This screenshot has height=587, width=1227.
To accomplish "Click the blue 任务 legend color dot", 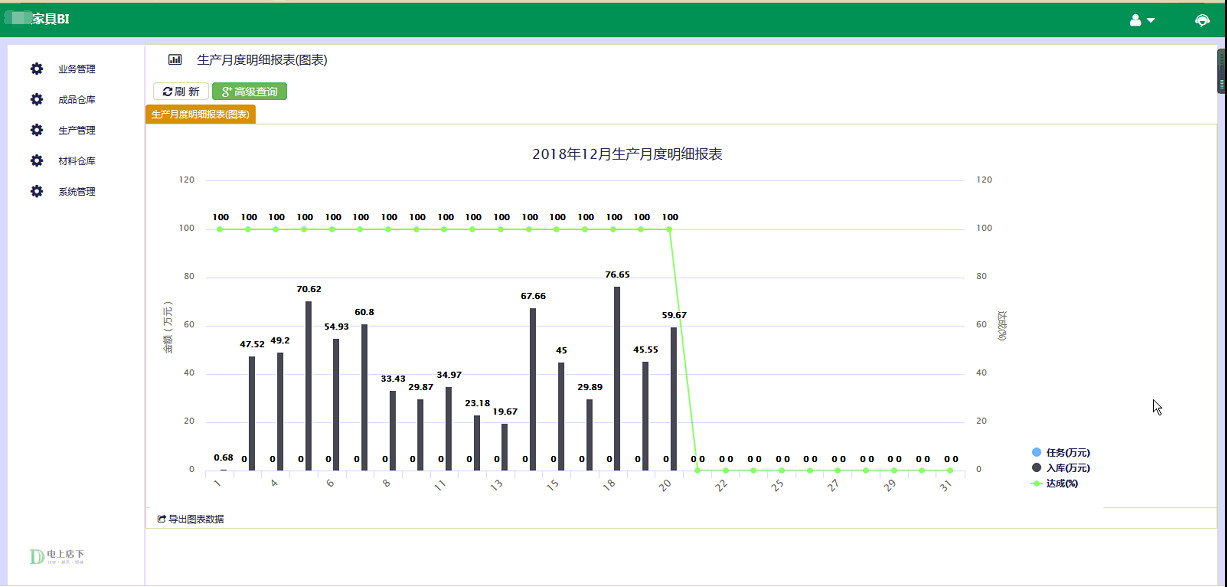I will 1036,452.
